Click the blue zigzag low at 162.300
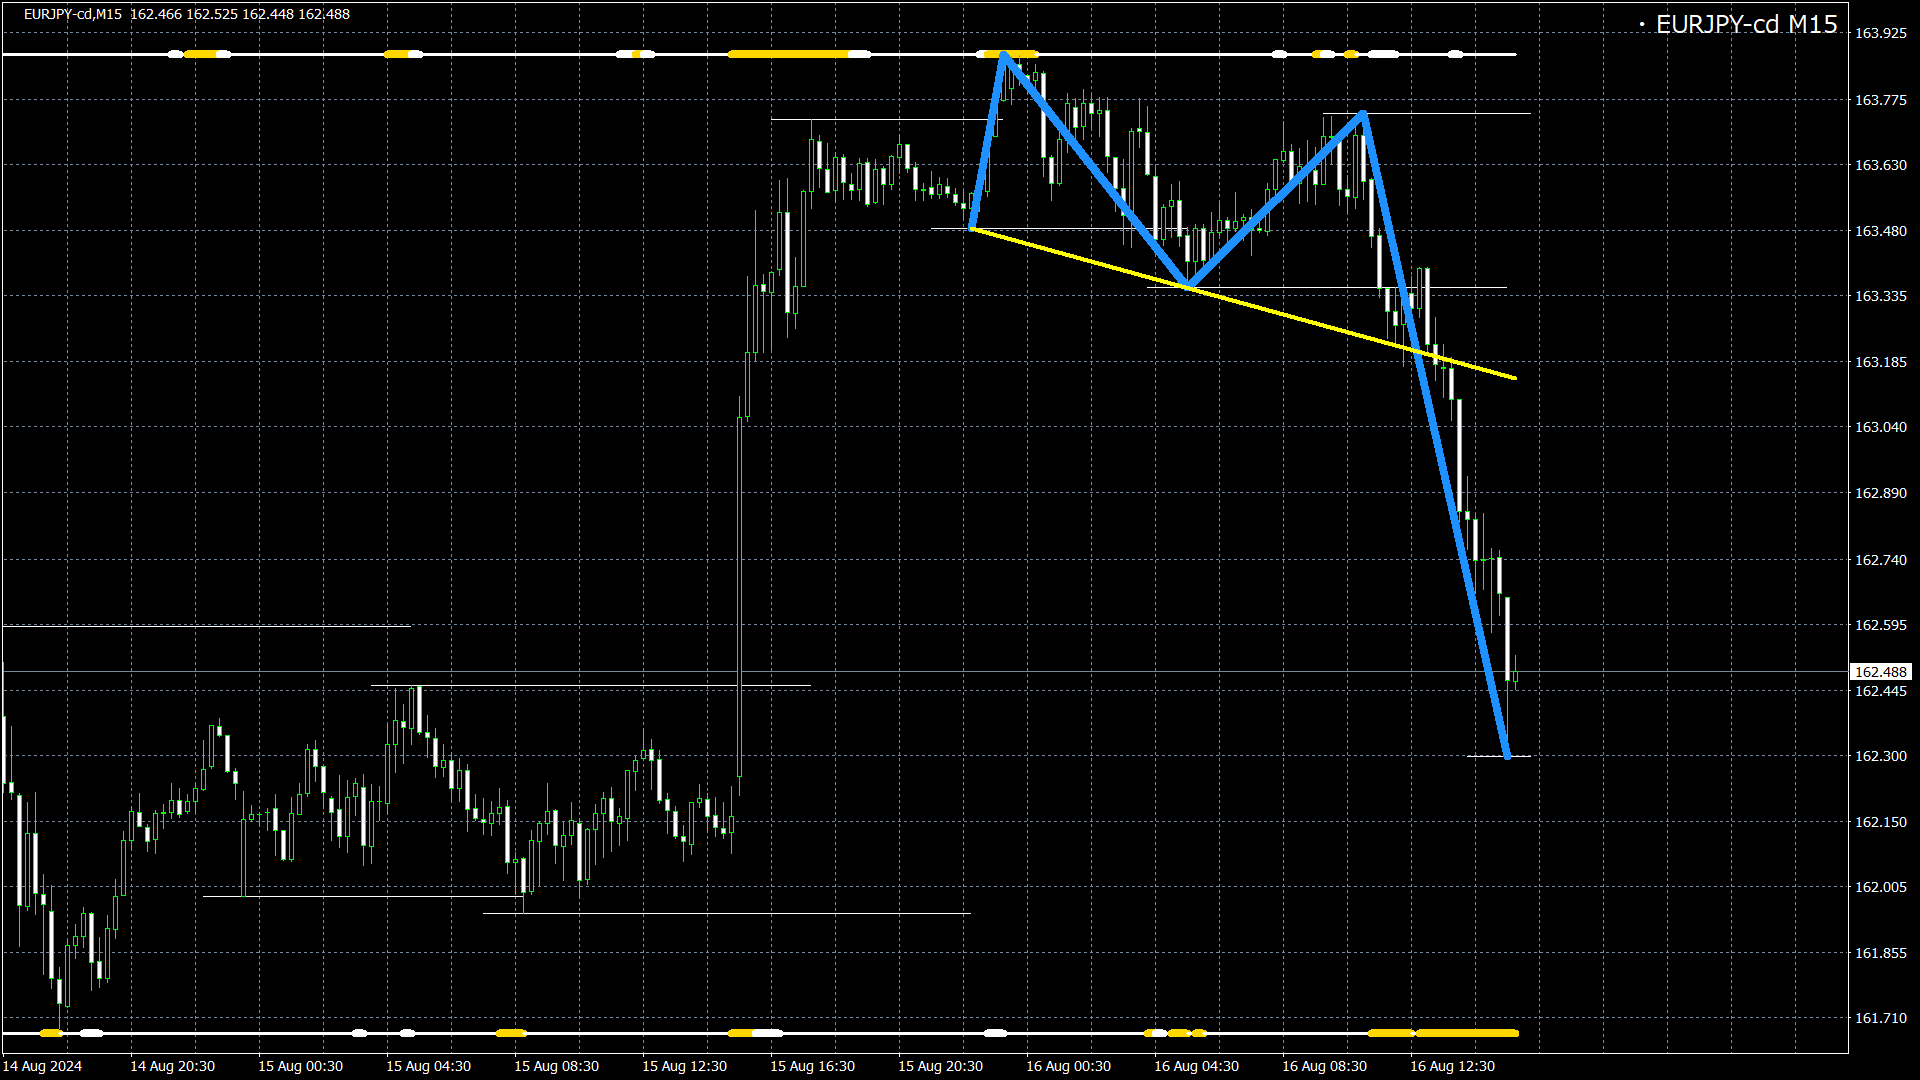1920x1080 pixels. [1507, 756]
